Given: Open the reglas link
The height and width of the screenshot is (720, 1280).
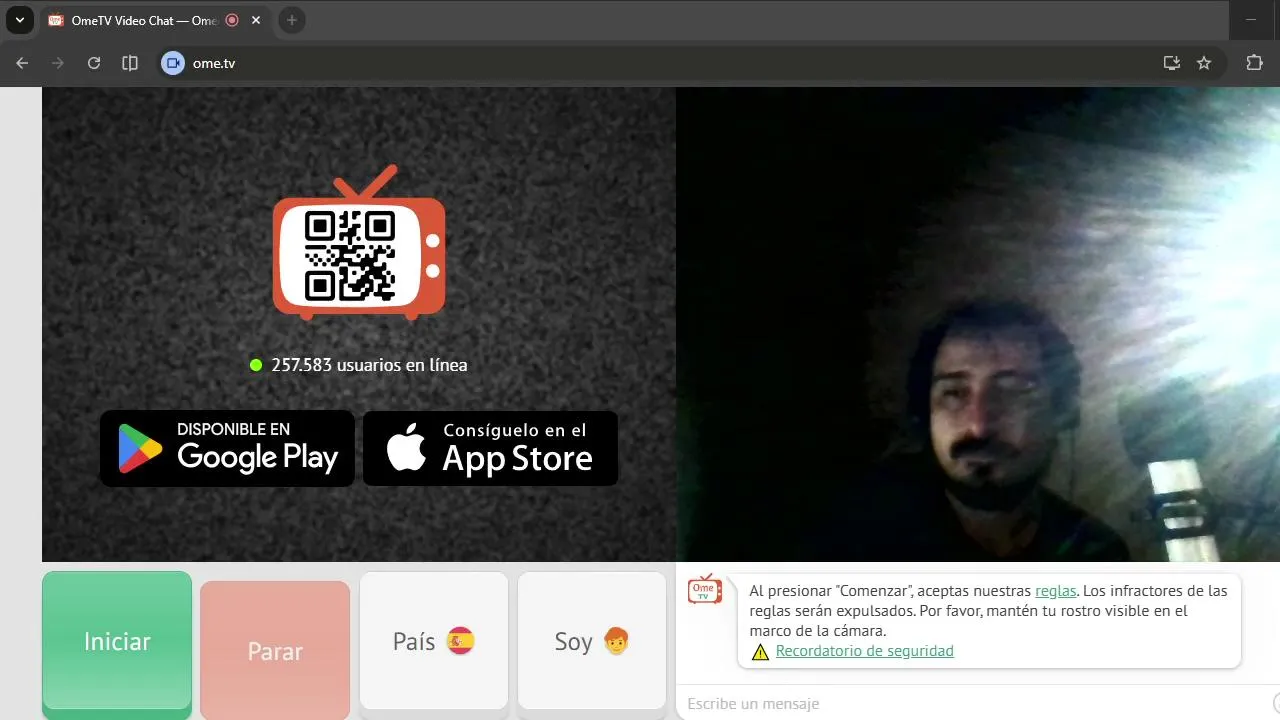Looking at the screenshot, I should tap(1056, 591).
